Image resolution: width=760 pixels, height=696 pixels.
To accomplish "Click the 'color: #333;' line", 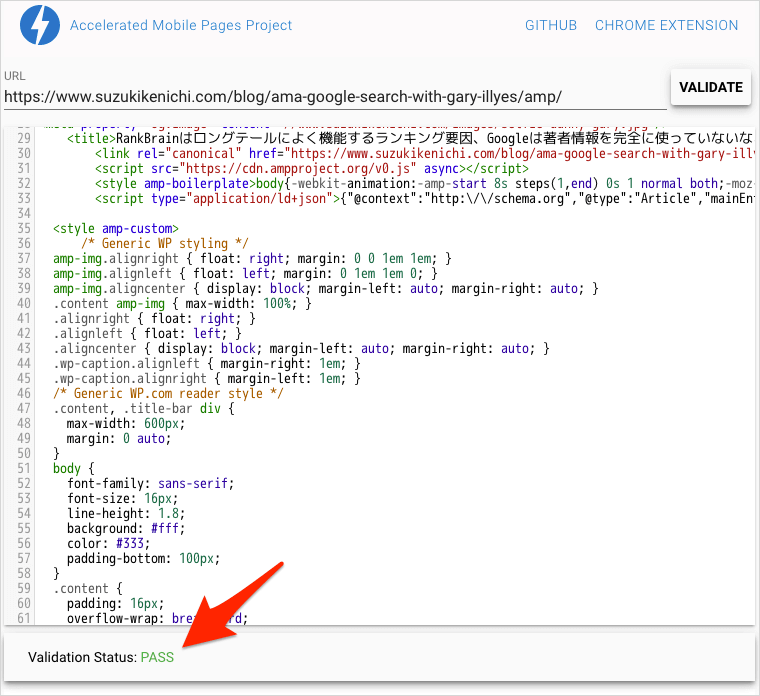I will (109, 544).
